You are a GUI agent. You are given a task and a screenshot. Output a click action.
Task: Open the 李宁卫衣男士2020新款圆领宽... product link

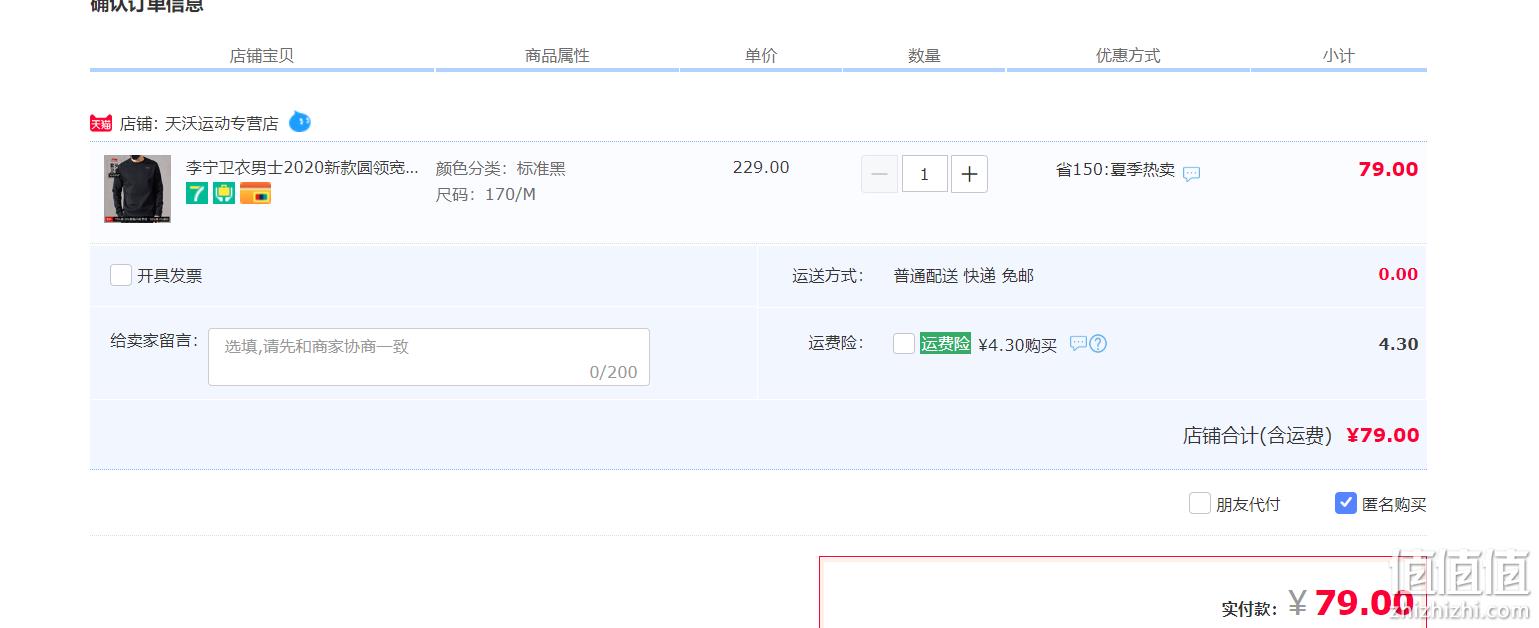pyautogui.click(x=302, y=167)
